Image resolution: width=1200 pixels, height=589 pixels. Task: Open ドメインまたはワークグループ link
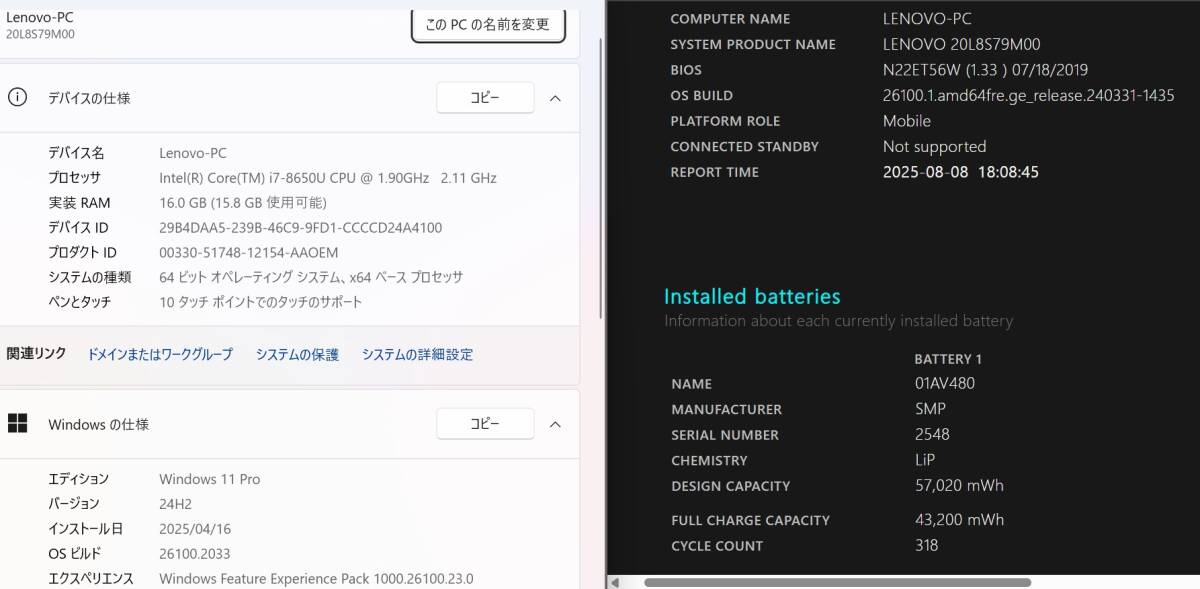coord(160,354)
